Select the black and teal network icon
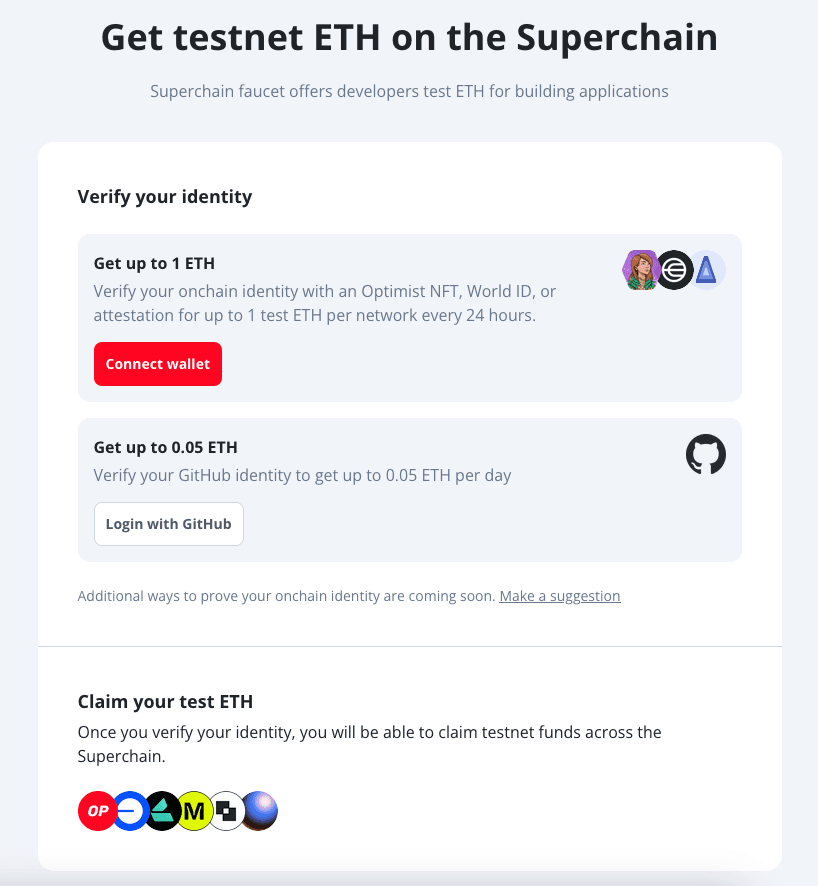Viewport: 818px width, 886px height. pos(163,812)
